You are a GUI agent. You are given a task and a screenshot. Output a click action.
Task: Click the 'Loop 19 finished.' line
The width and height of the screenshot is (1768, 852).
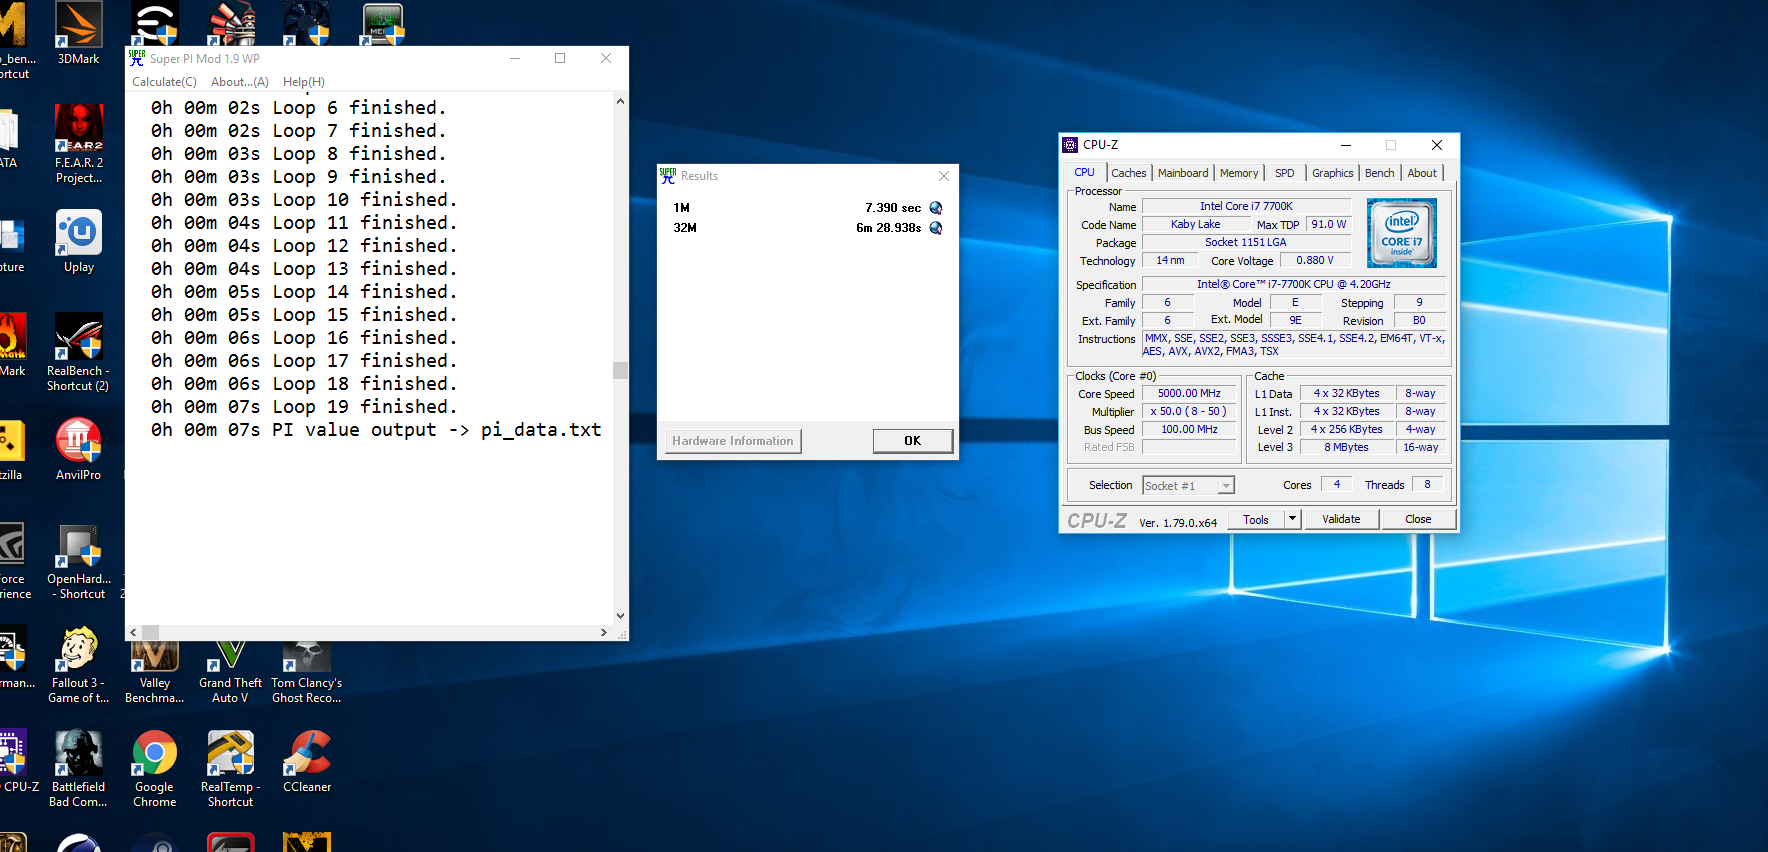tap(304, 407)
